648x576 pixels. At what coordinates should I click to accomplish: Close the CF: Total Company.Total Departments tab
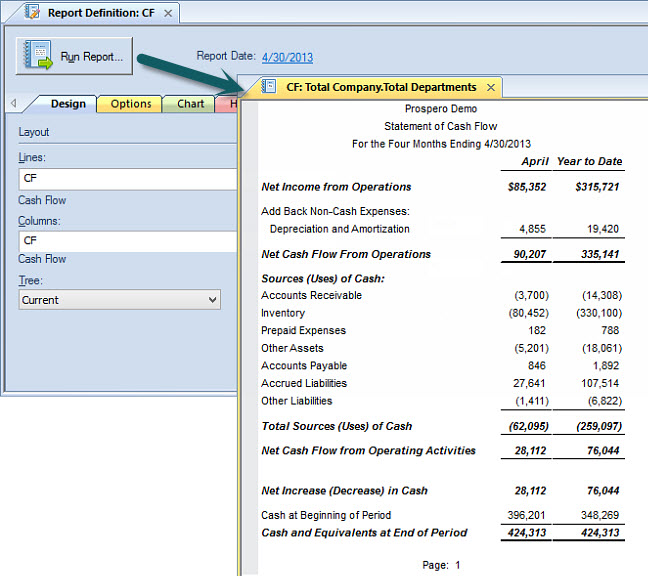point(490,87)
